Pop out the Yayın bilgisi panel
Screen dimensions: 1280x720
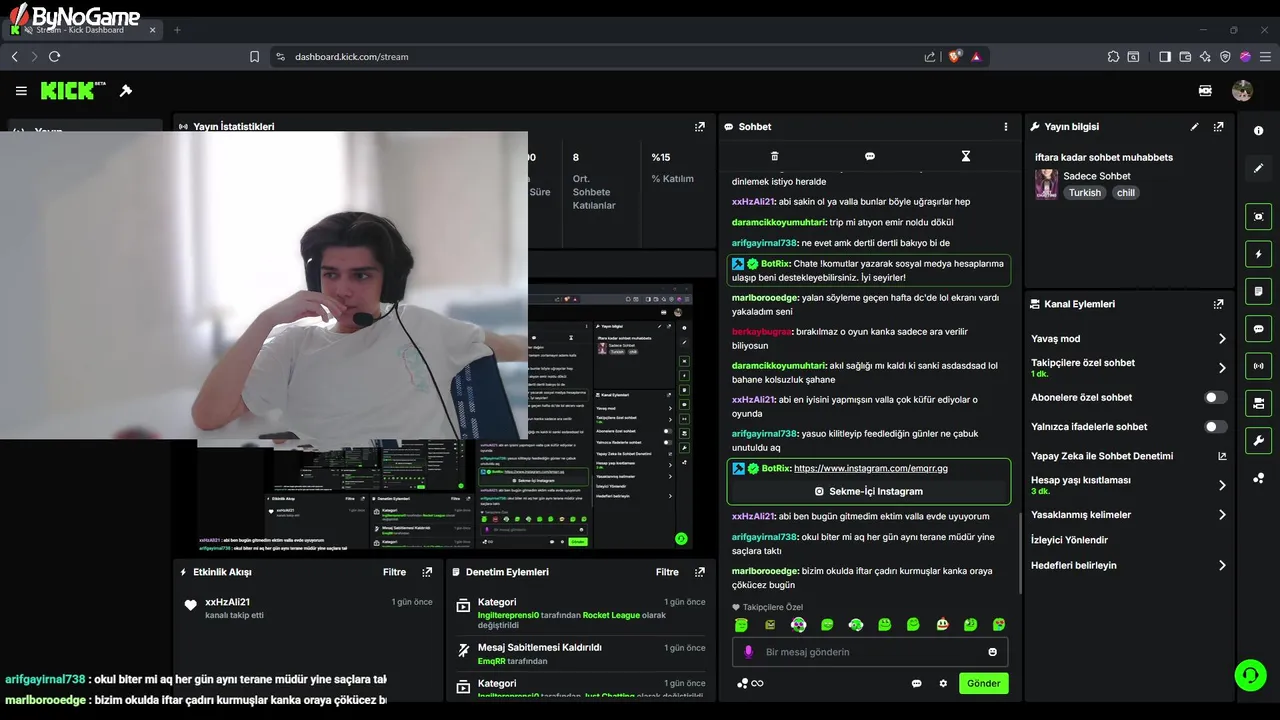(x=1218, y=127)
